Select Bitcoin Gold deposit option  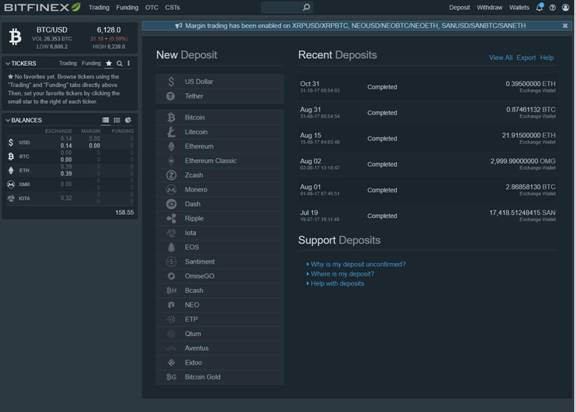click(x=220, y=377)
